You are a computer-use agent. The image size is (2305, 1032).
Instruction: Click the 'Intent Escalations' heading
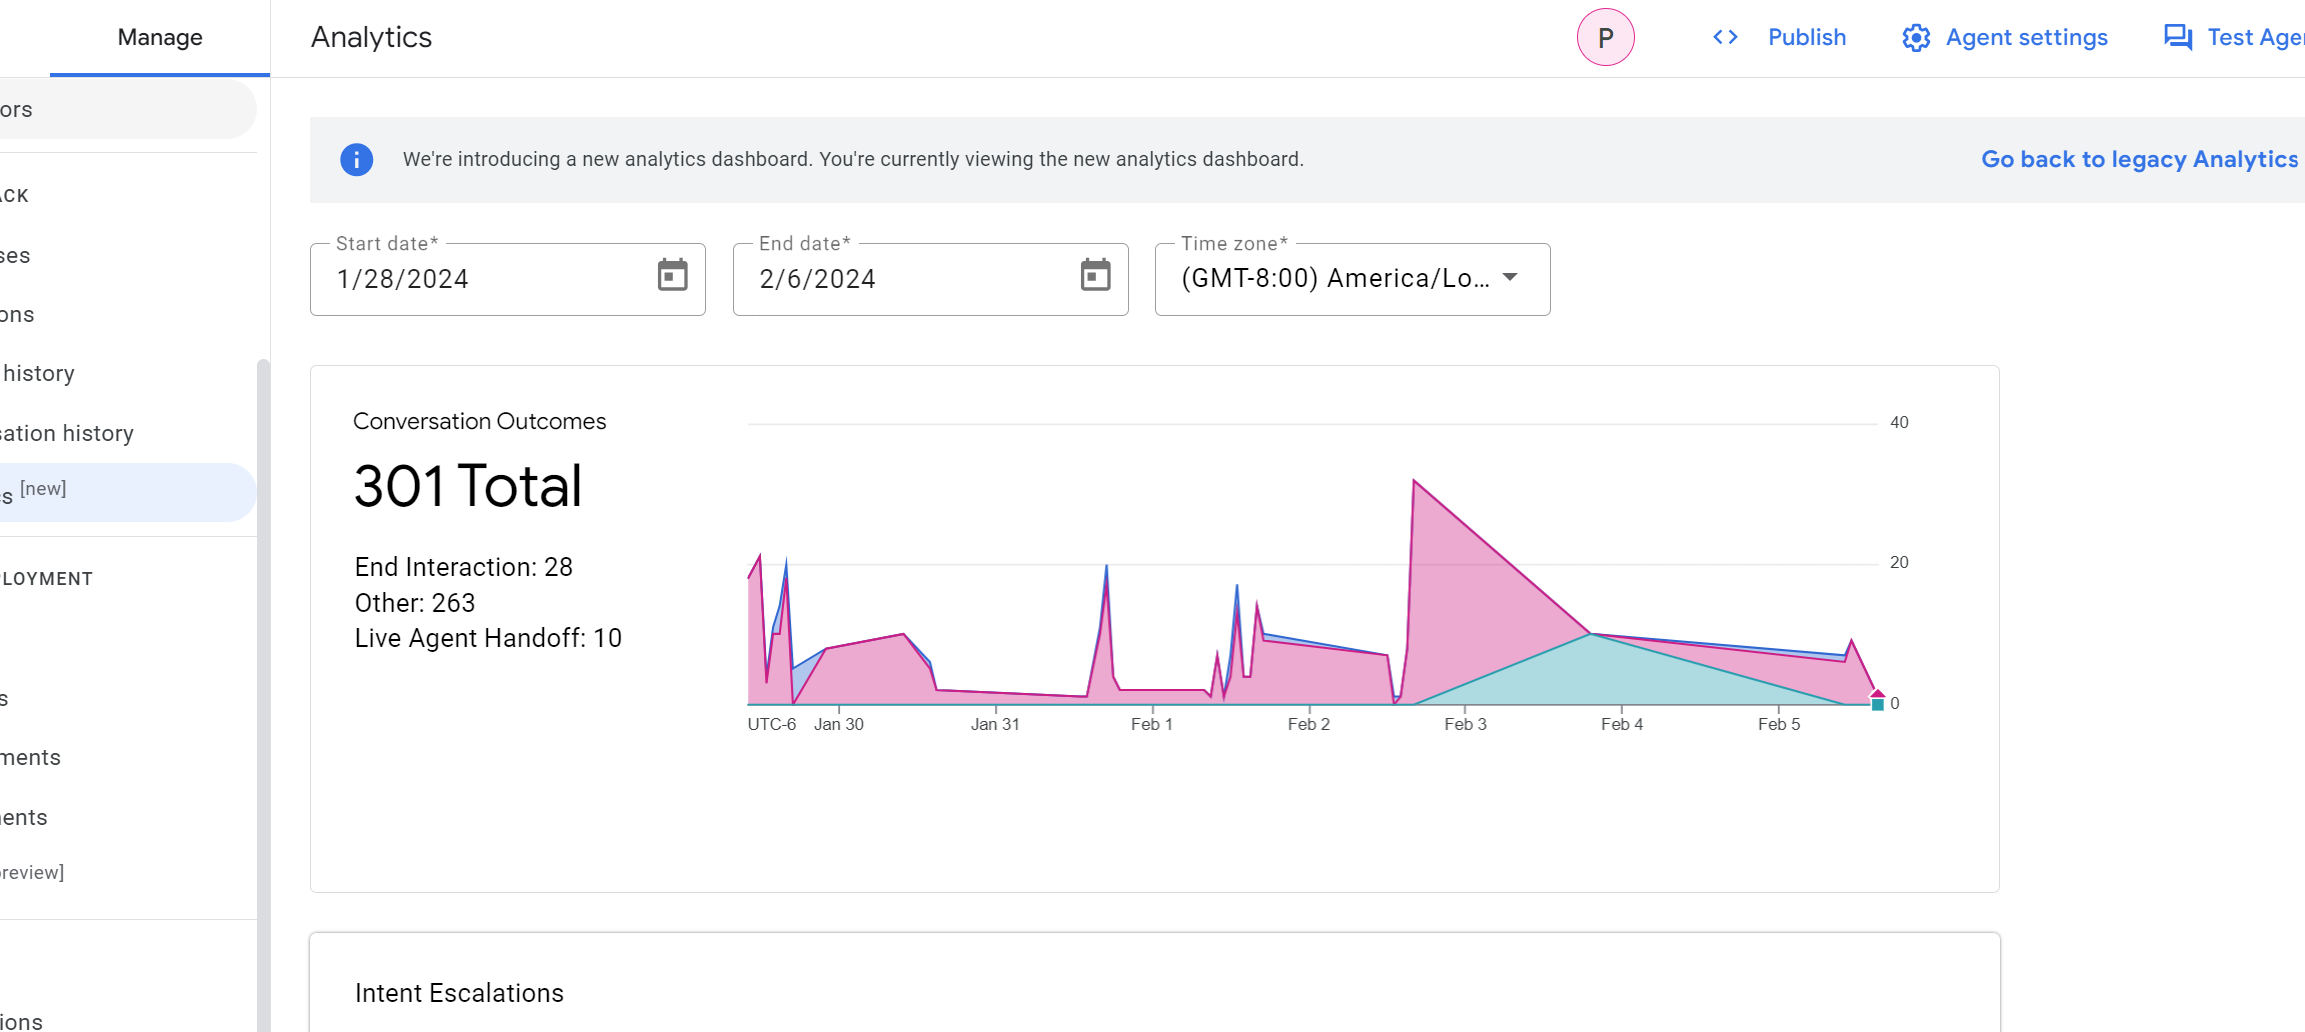click(459, 993)
